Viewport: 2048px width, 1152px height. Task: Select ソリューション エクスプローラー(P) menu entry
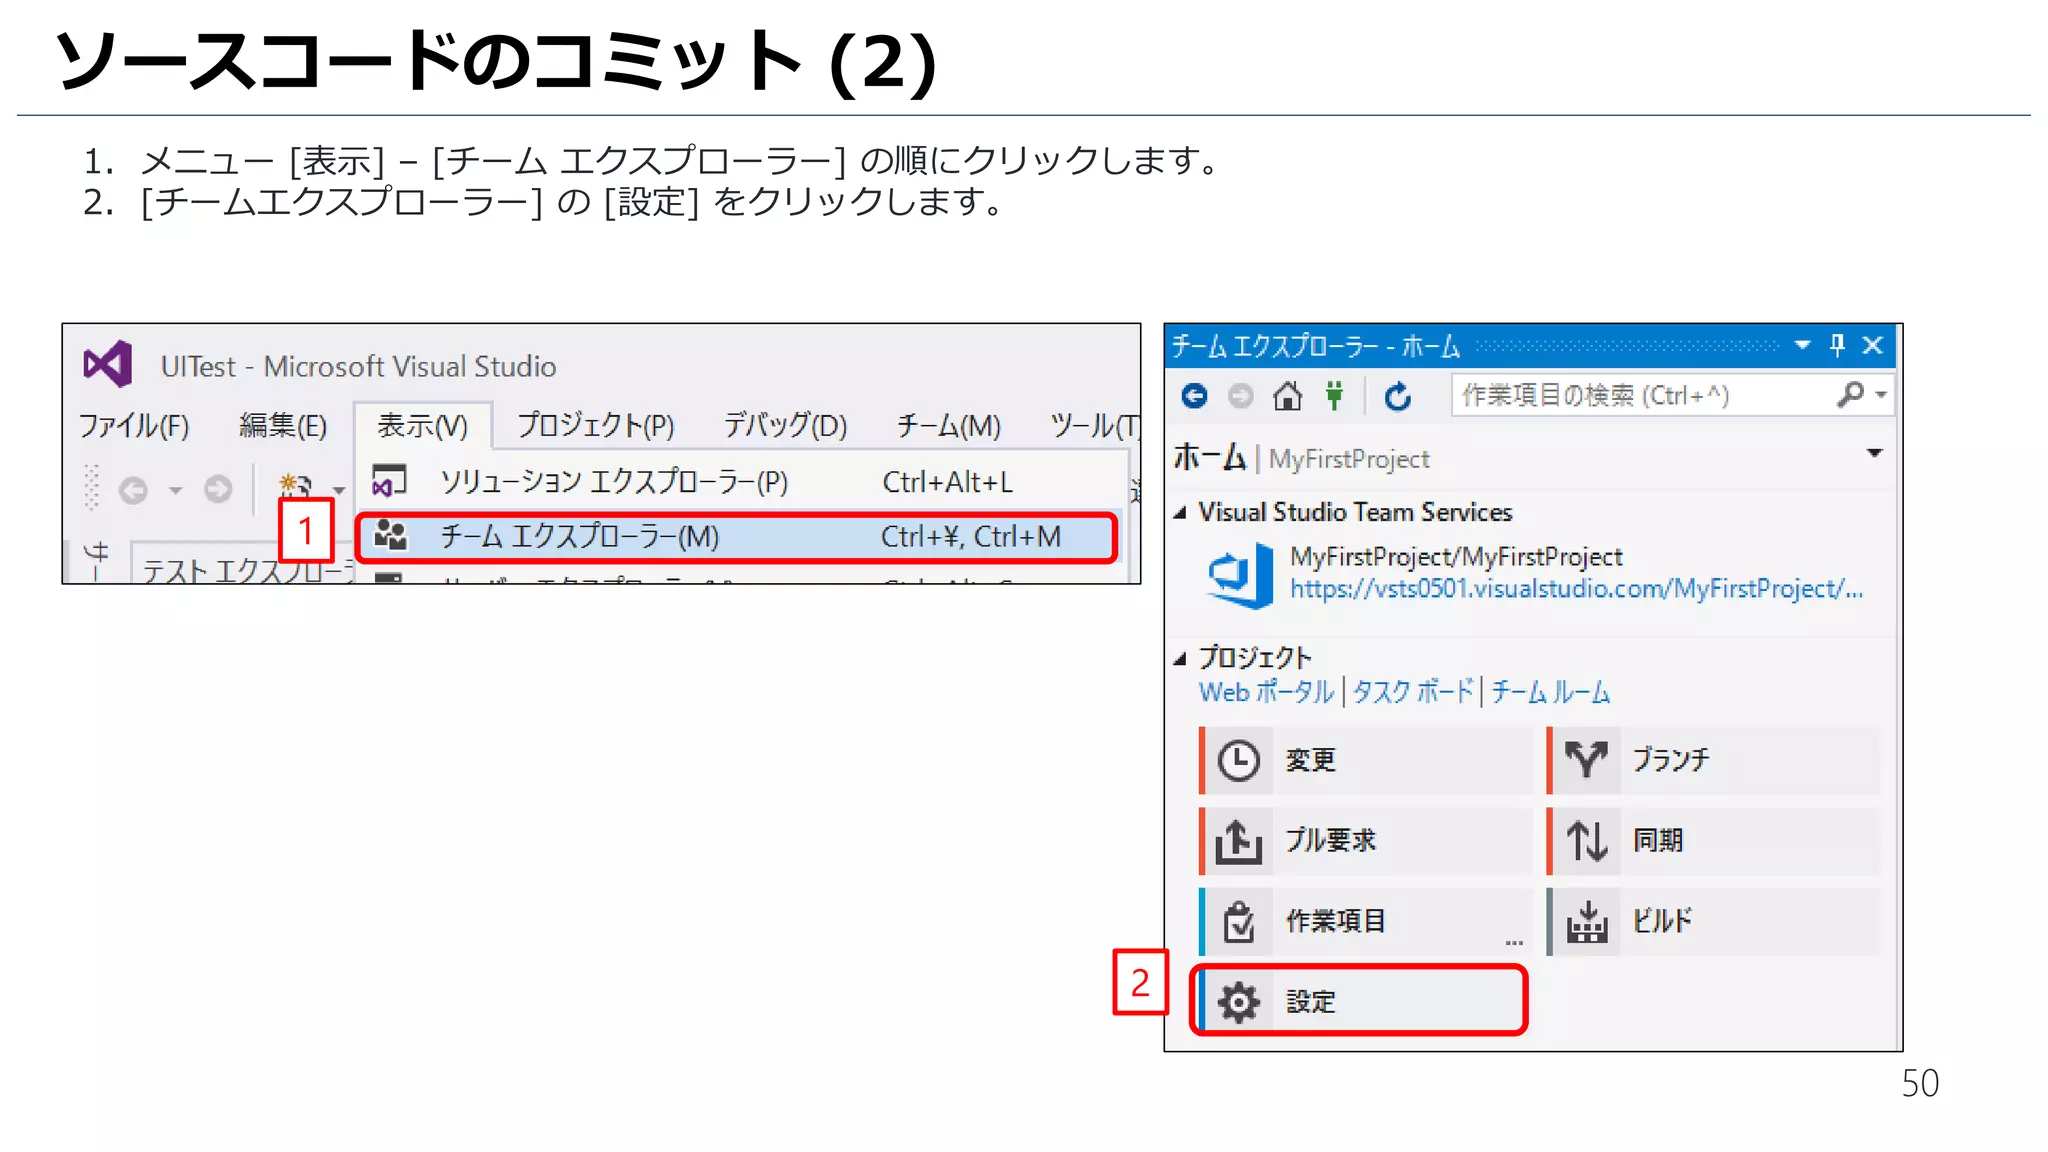pos(740,482)
